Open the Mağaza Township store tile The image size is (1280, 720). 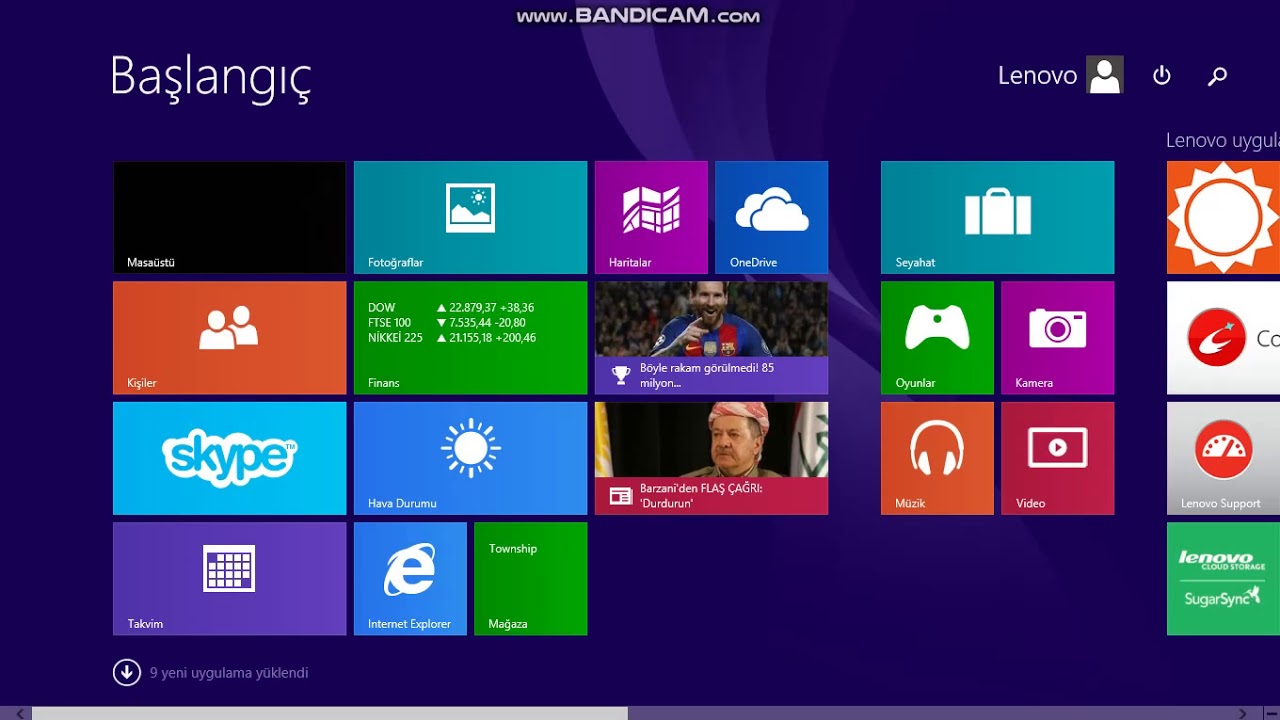(530, 578)
